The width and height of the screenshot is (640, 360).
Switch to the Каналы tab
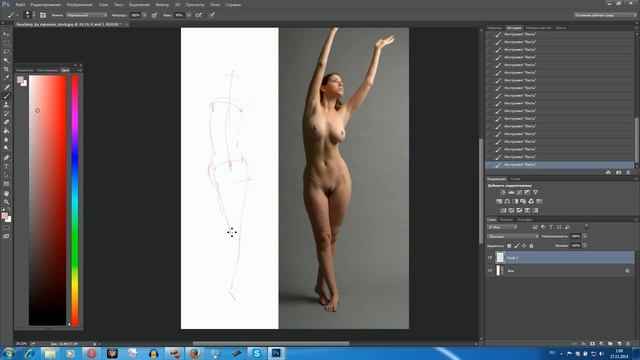click(x=506, y=220)
